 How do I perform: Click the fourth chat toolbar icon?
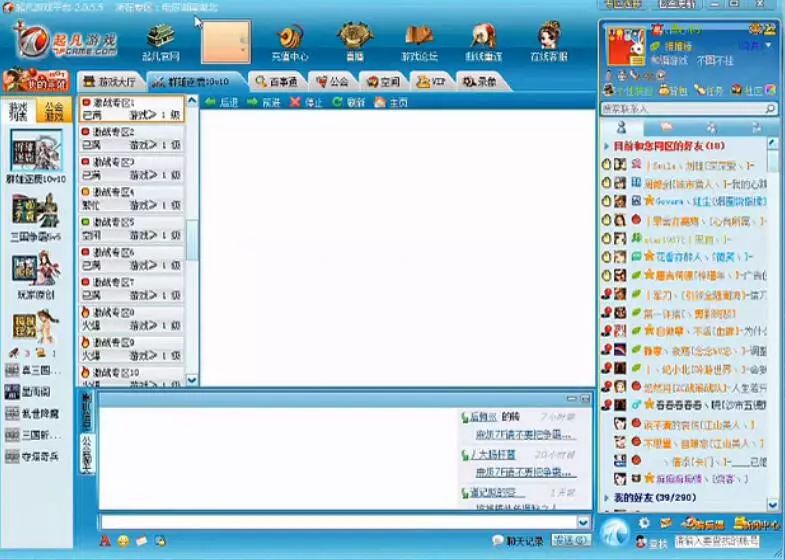click(x=160, y=540)
